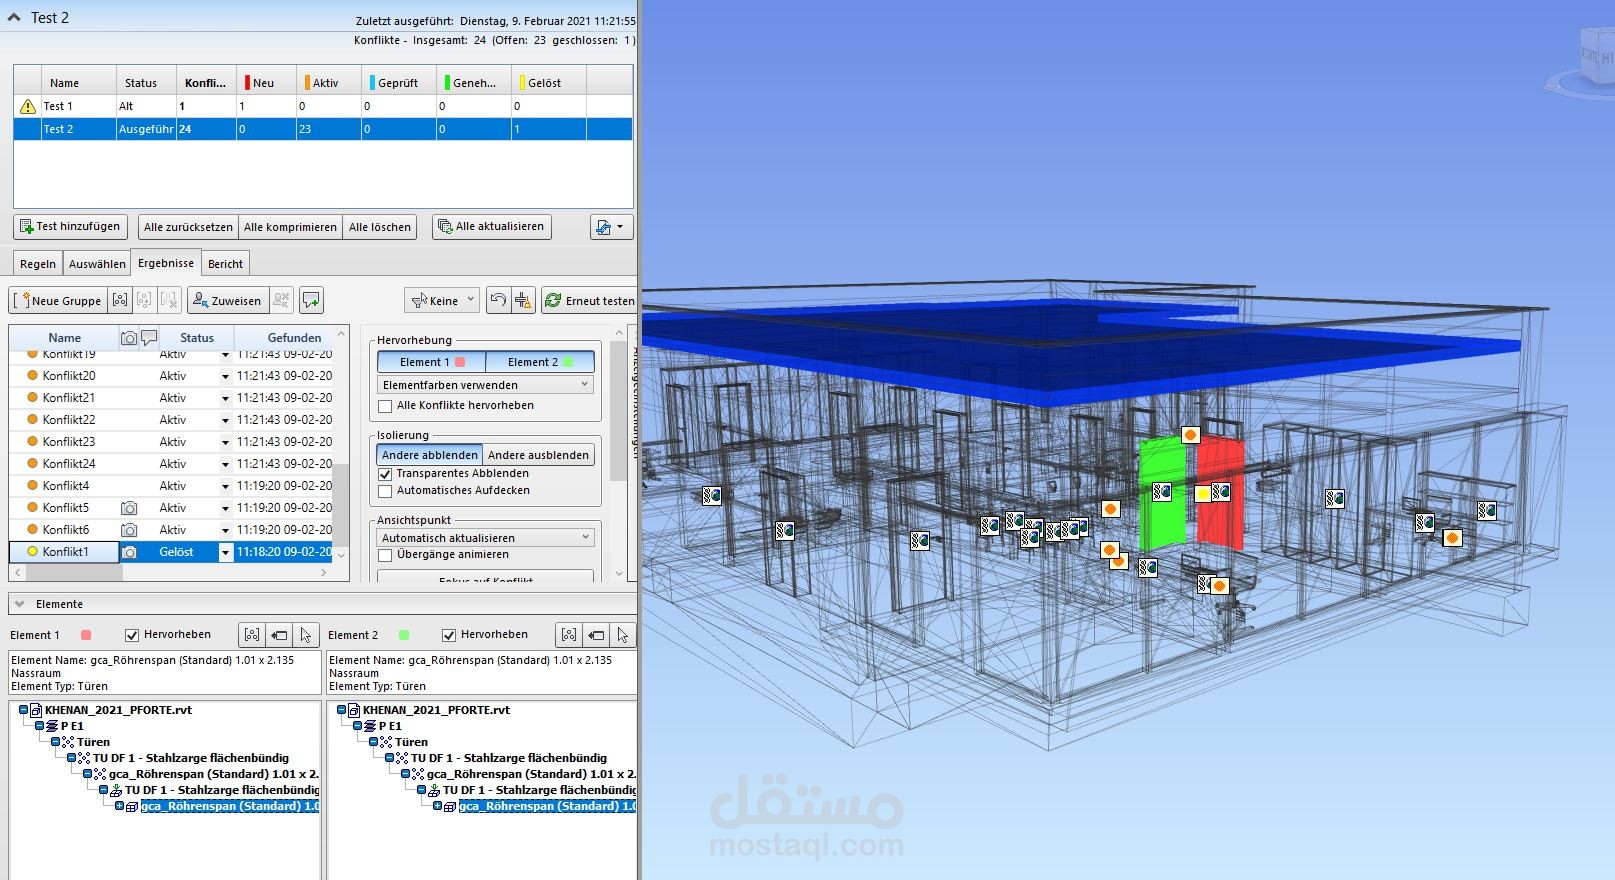Viewport: 1615px width, 880px height.
Task: Click the green Element 2 color swatch in Elemente panel
Action: 404,635
